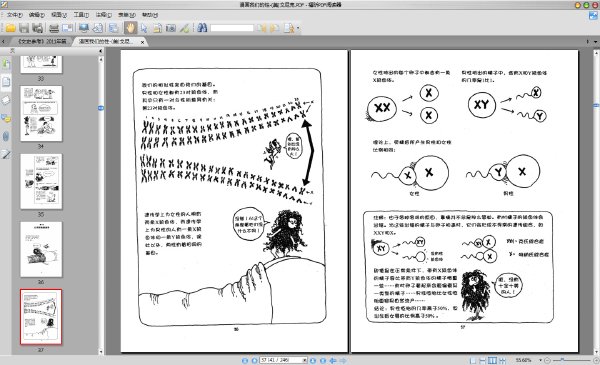This screenshot has width=600, height=365.
Task: Open the page number dropdown in status bar
Action: pos(305,360)
